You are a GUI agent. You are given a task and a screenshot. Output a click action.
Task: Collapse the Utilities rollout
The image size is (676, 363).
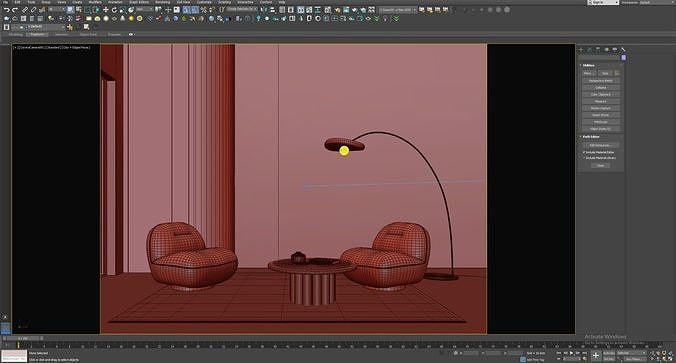(588, 65)
